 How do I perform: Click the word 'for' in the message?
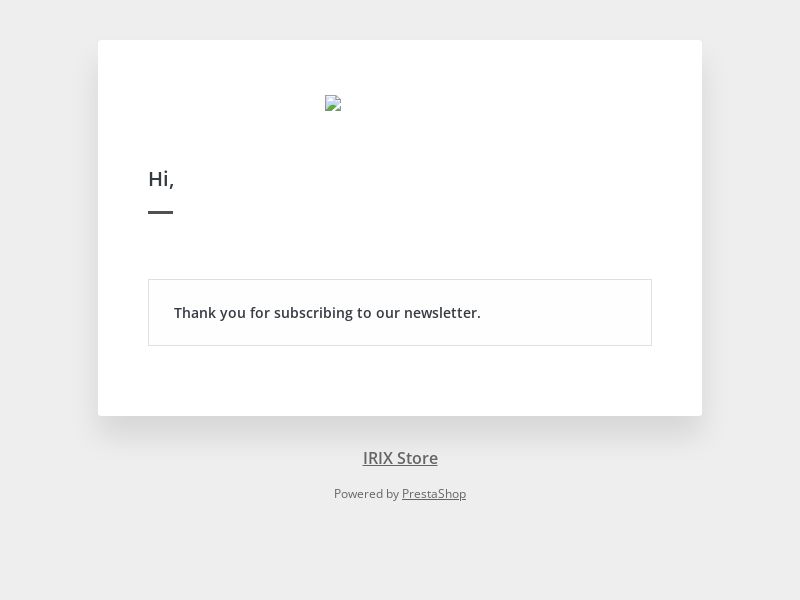click(260, 313)
